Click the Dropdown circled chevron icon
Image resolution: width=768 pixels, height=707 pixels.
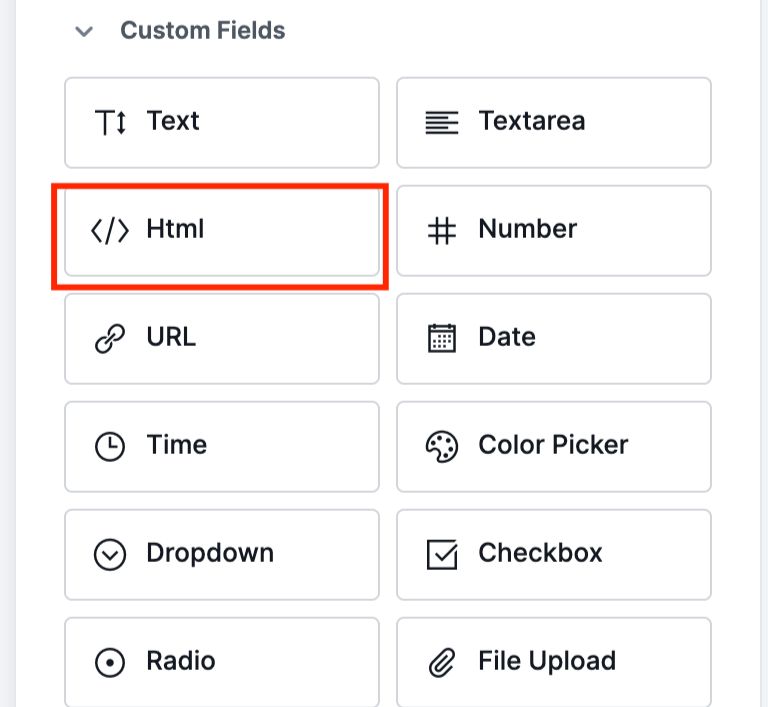tap(110, 554)
